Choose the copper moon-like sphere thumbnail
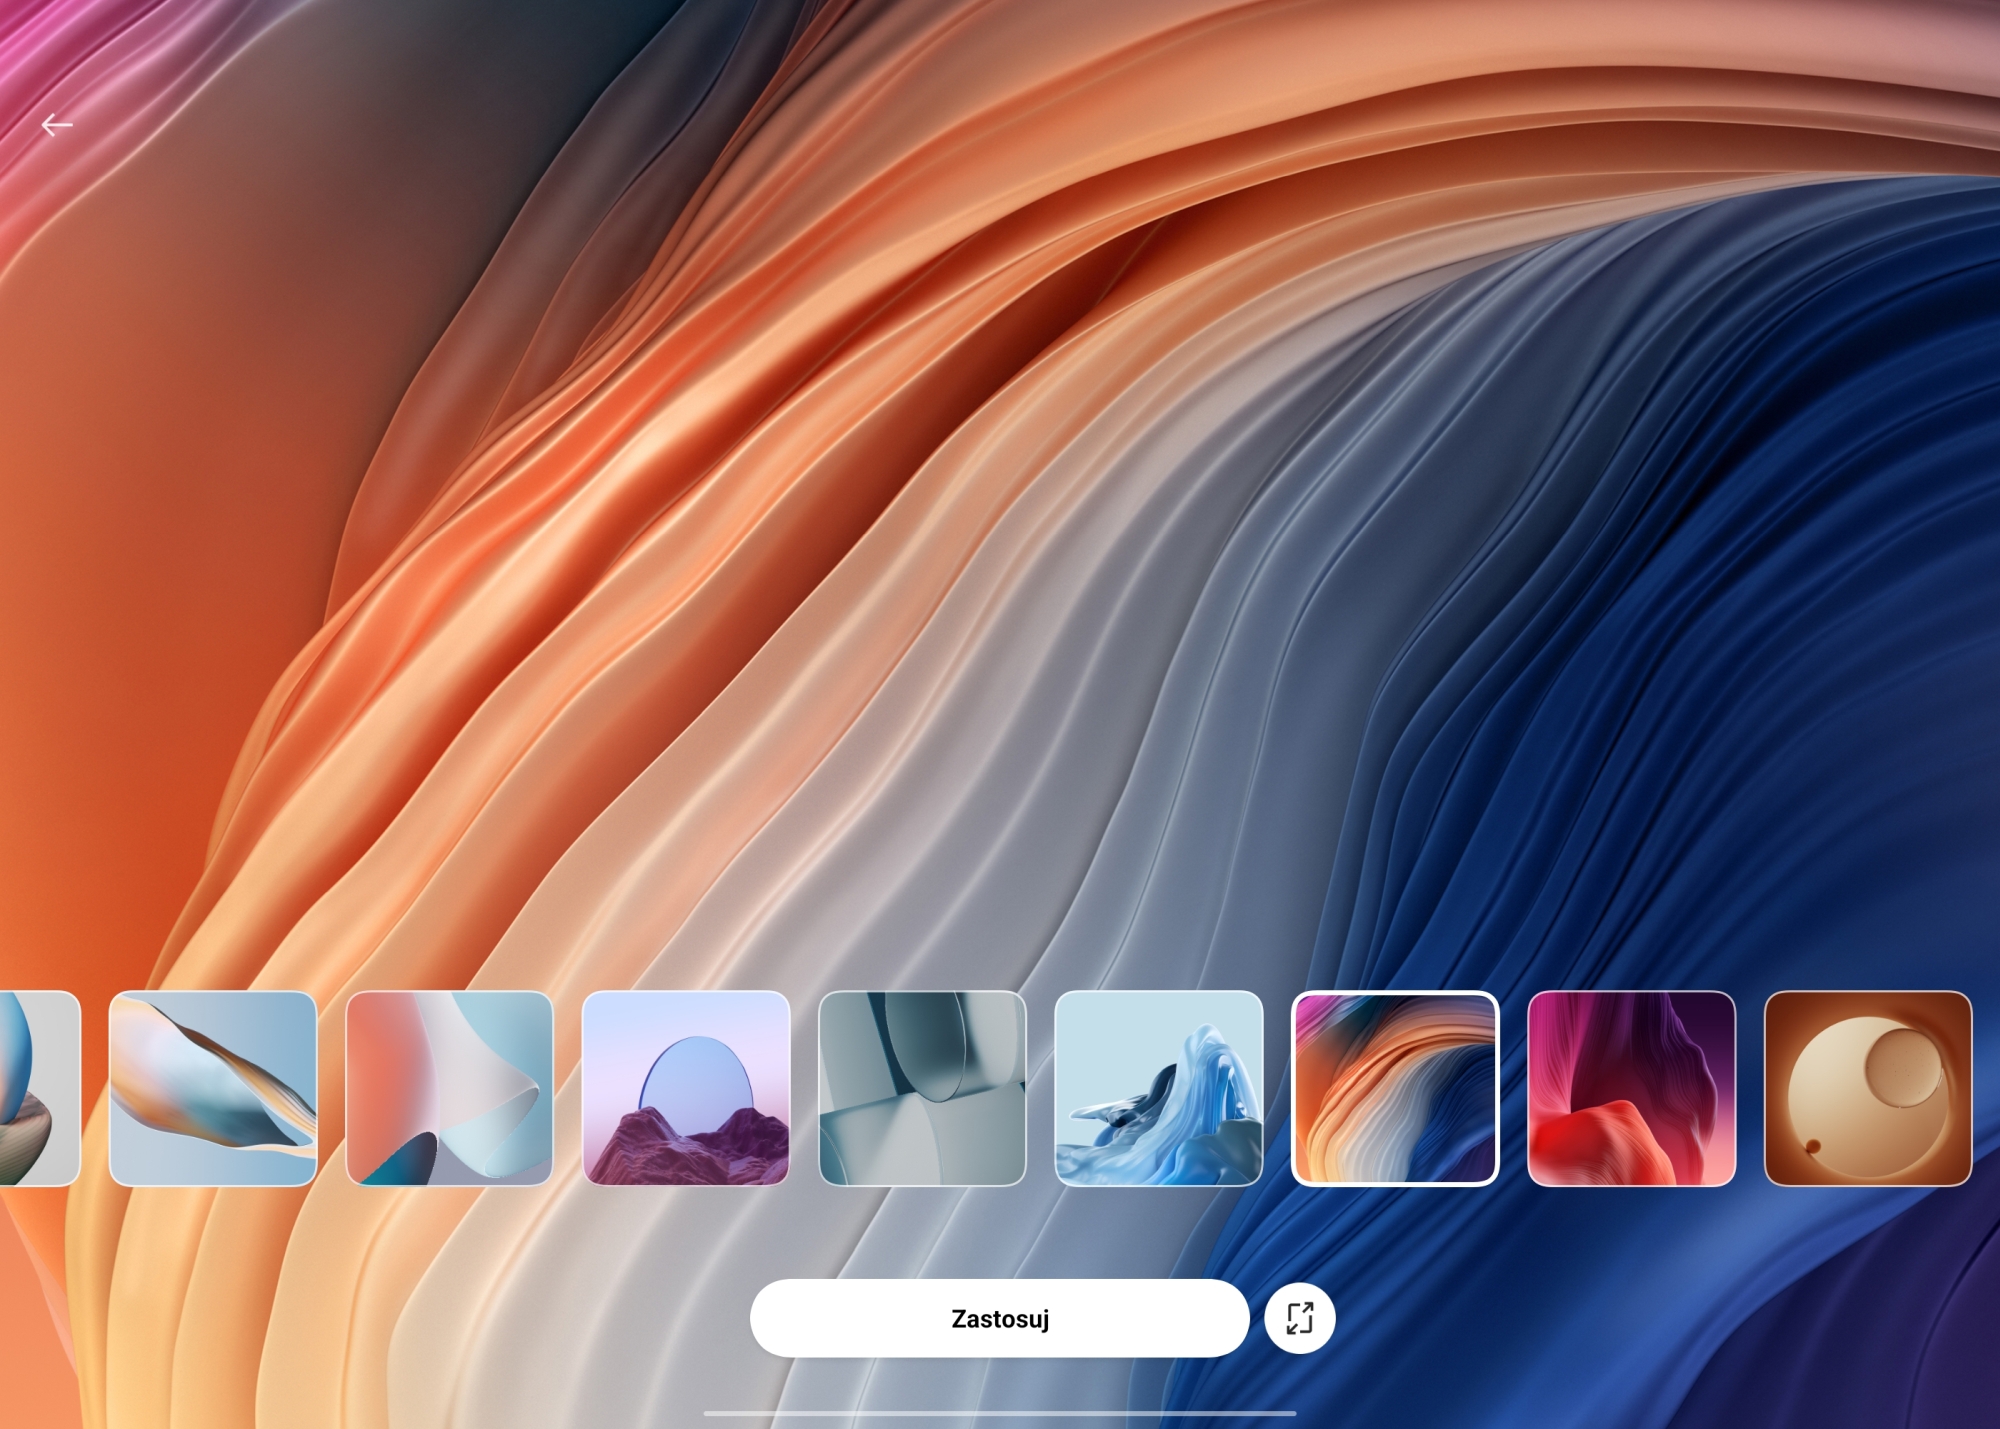This screenshot has height=1429, width=2000. click(x=1867, y=1088)
